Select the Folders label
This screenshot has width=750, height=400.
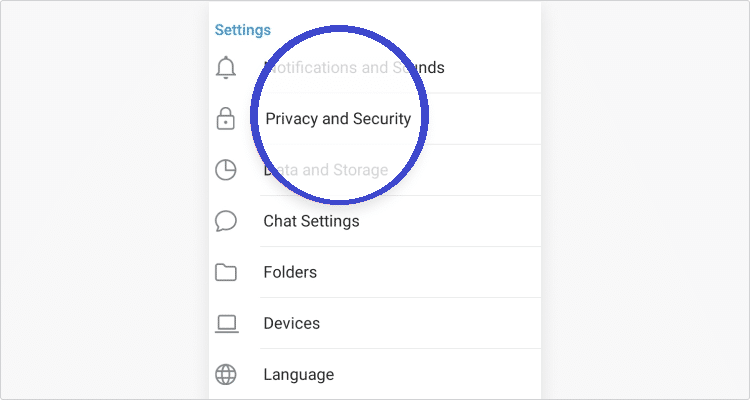pyautogui.click(x=290, y=272)
